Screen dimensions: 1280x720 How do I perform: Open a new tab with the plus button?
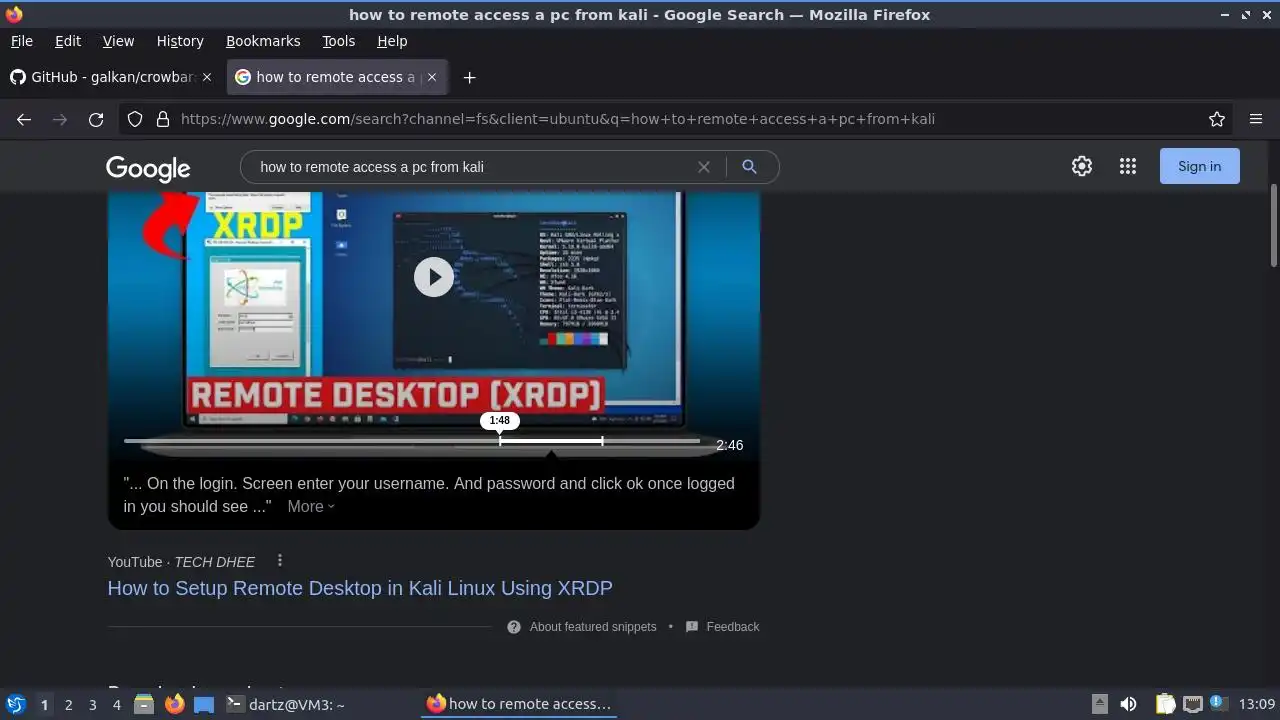[x=469, y=77]
